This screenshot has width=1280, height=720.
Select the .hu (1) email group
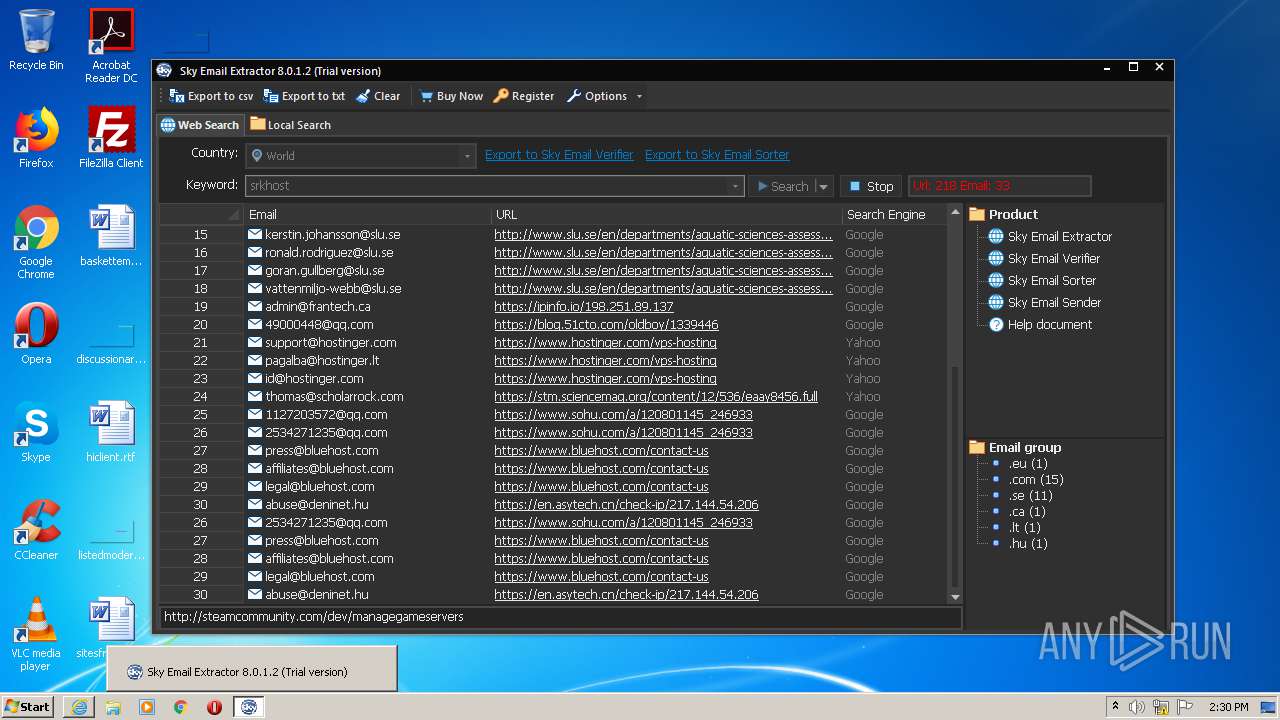[x=1028, y=544]
